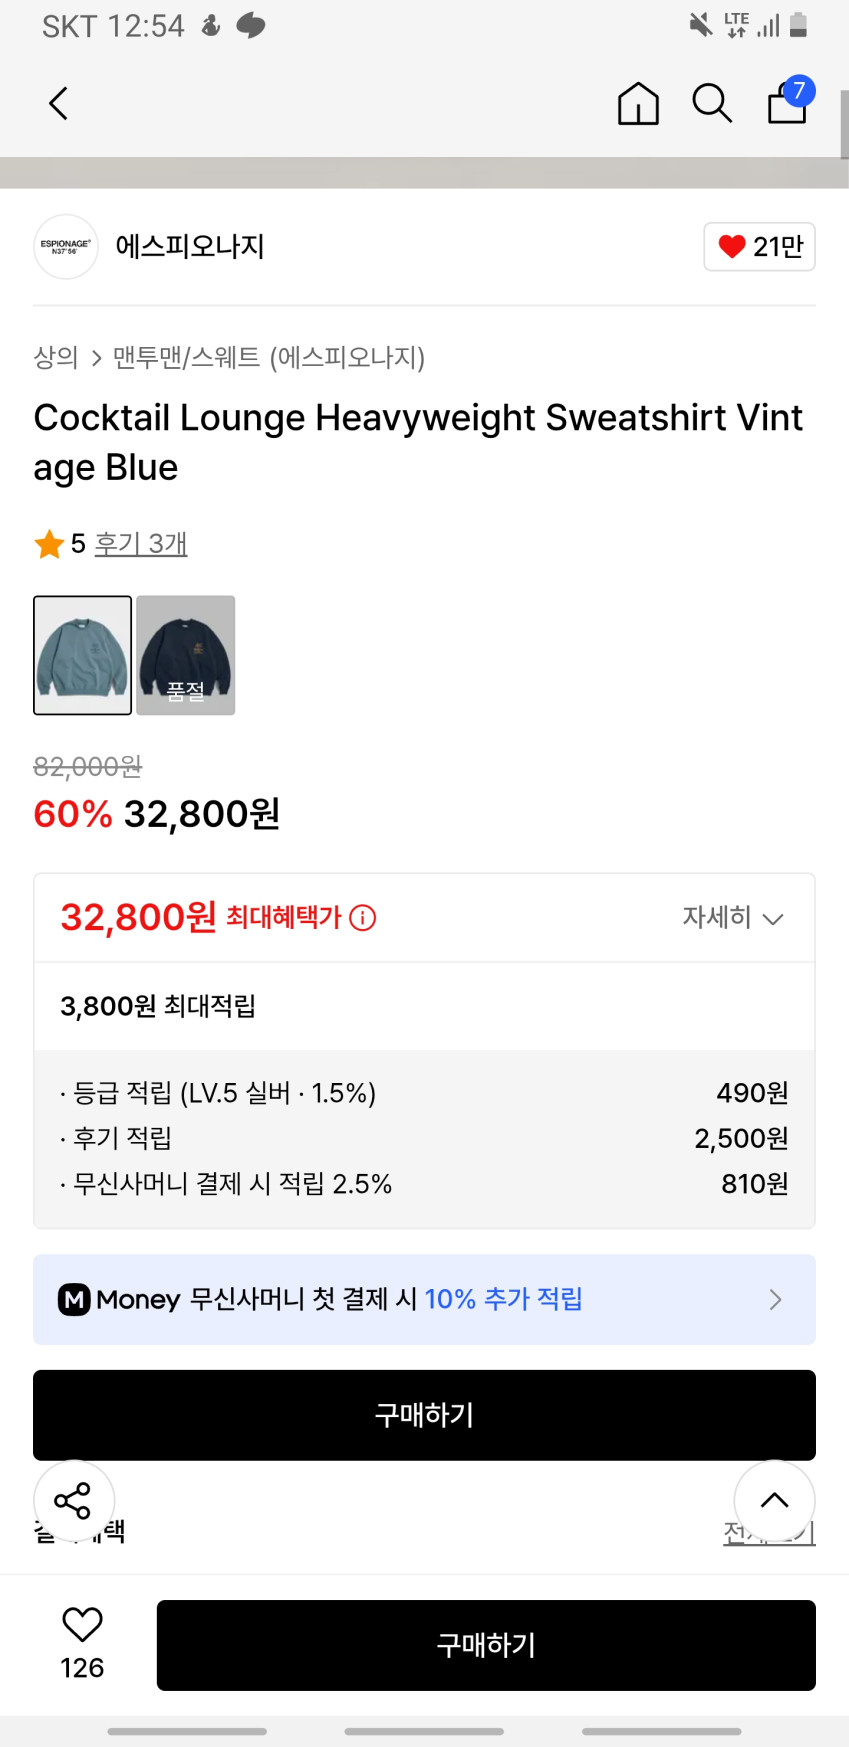Tap the share icon button
849x1747 pixels.
[73, 1500]
